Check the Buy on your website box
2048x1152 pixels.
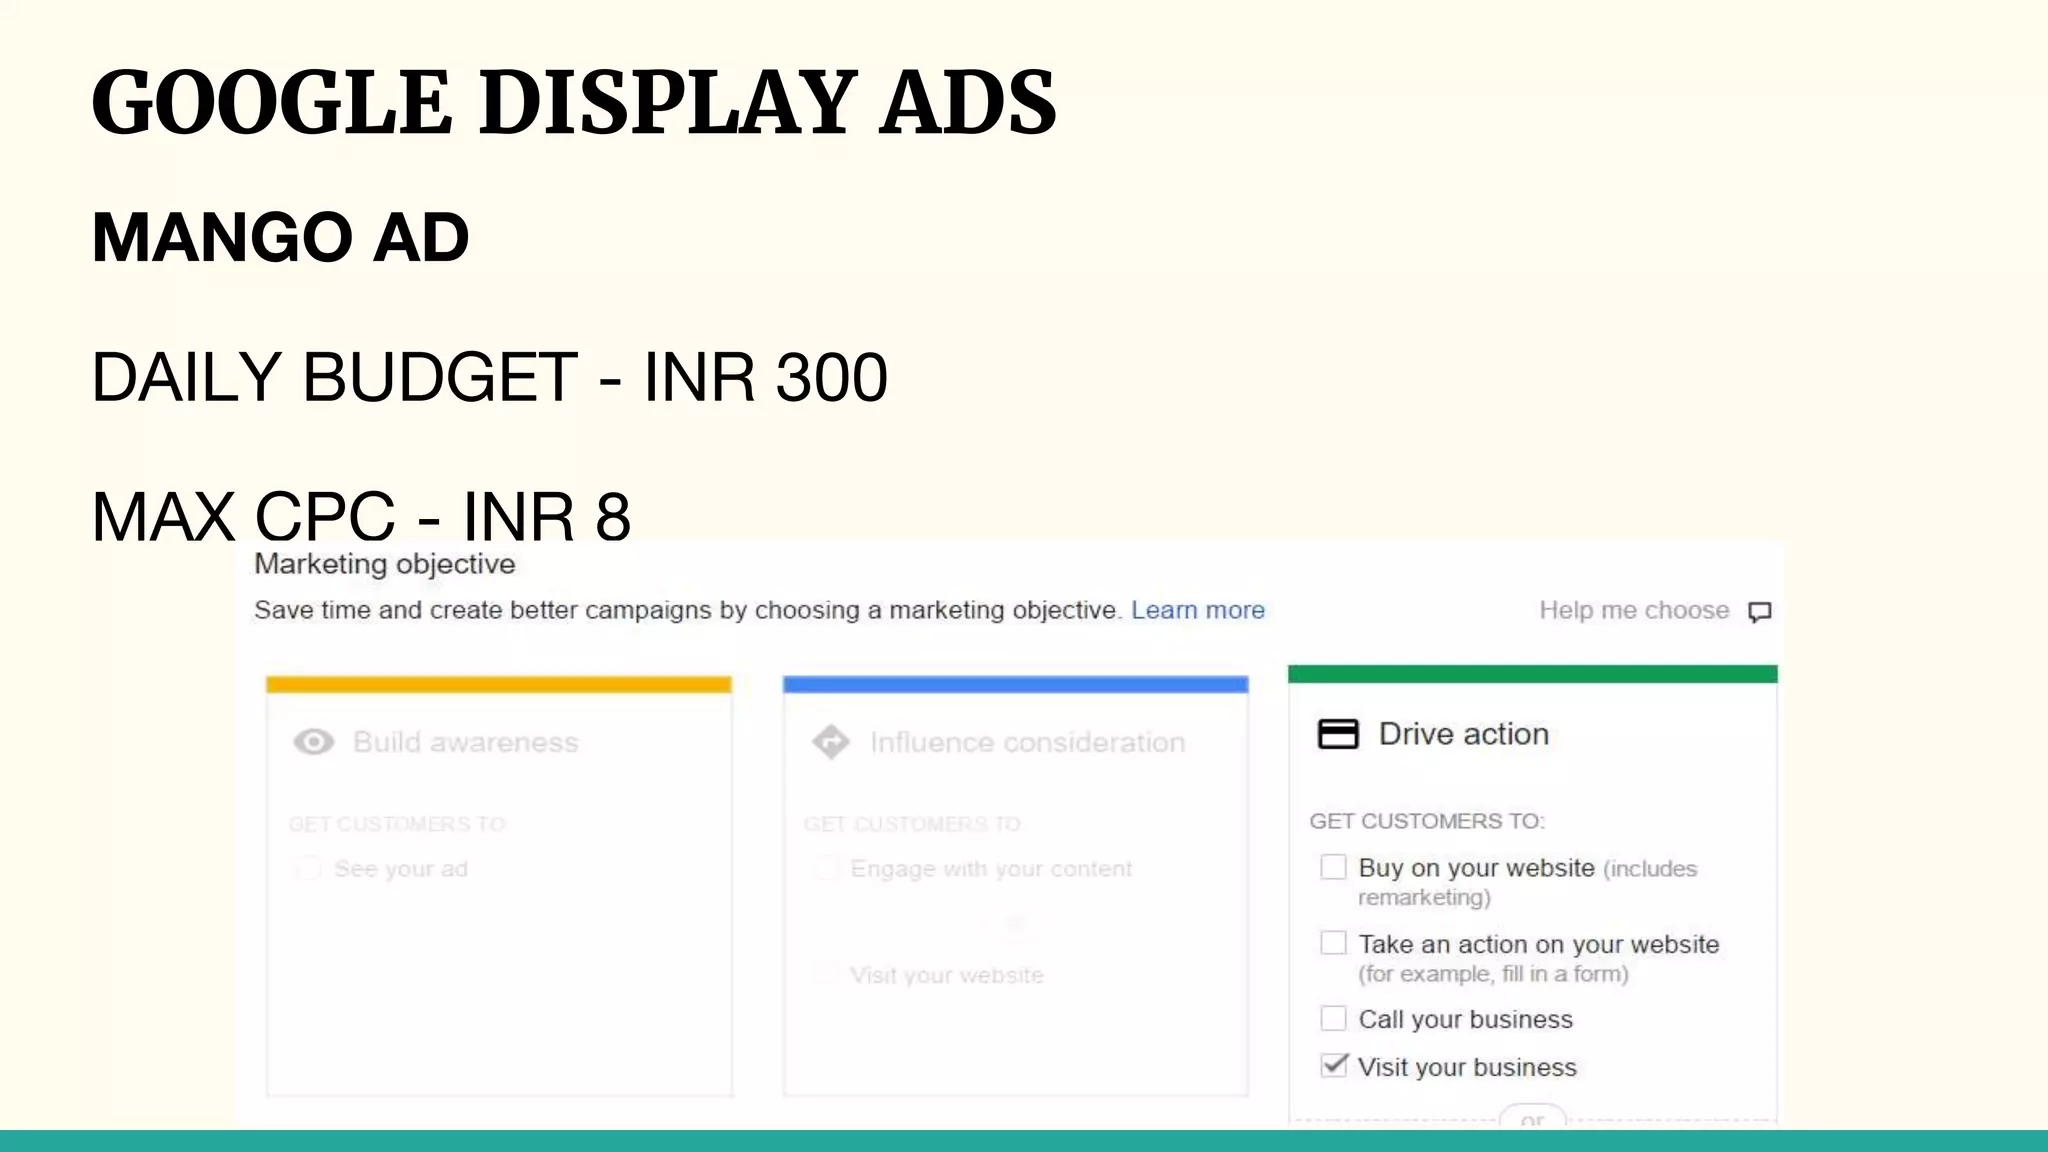pyautogui.click(x=1333, y=867)
